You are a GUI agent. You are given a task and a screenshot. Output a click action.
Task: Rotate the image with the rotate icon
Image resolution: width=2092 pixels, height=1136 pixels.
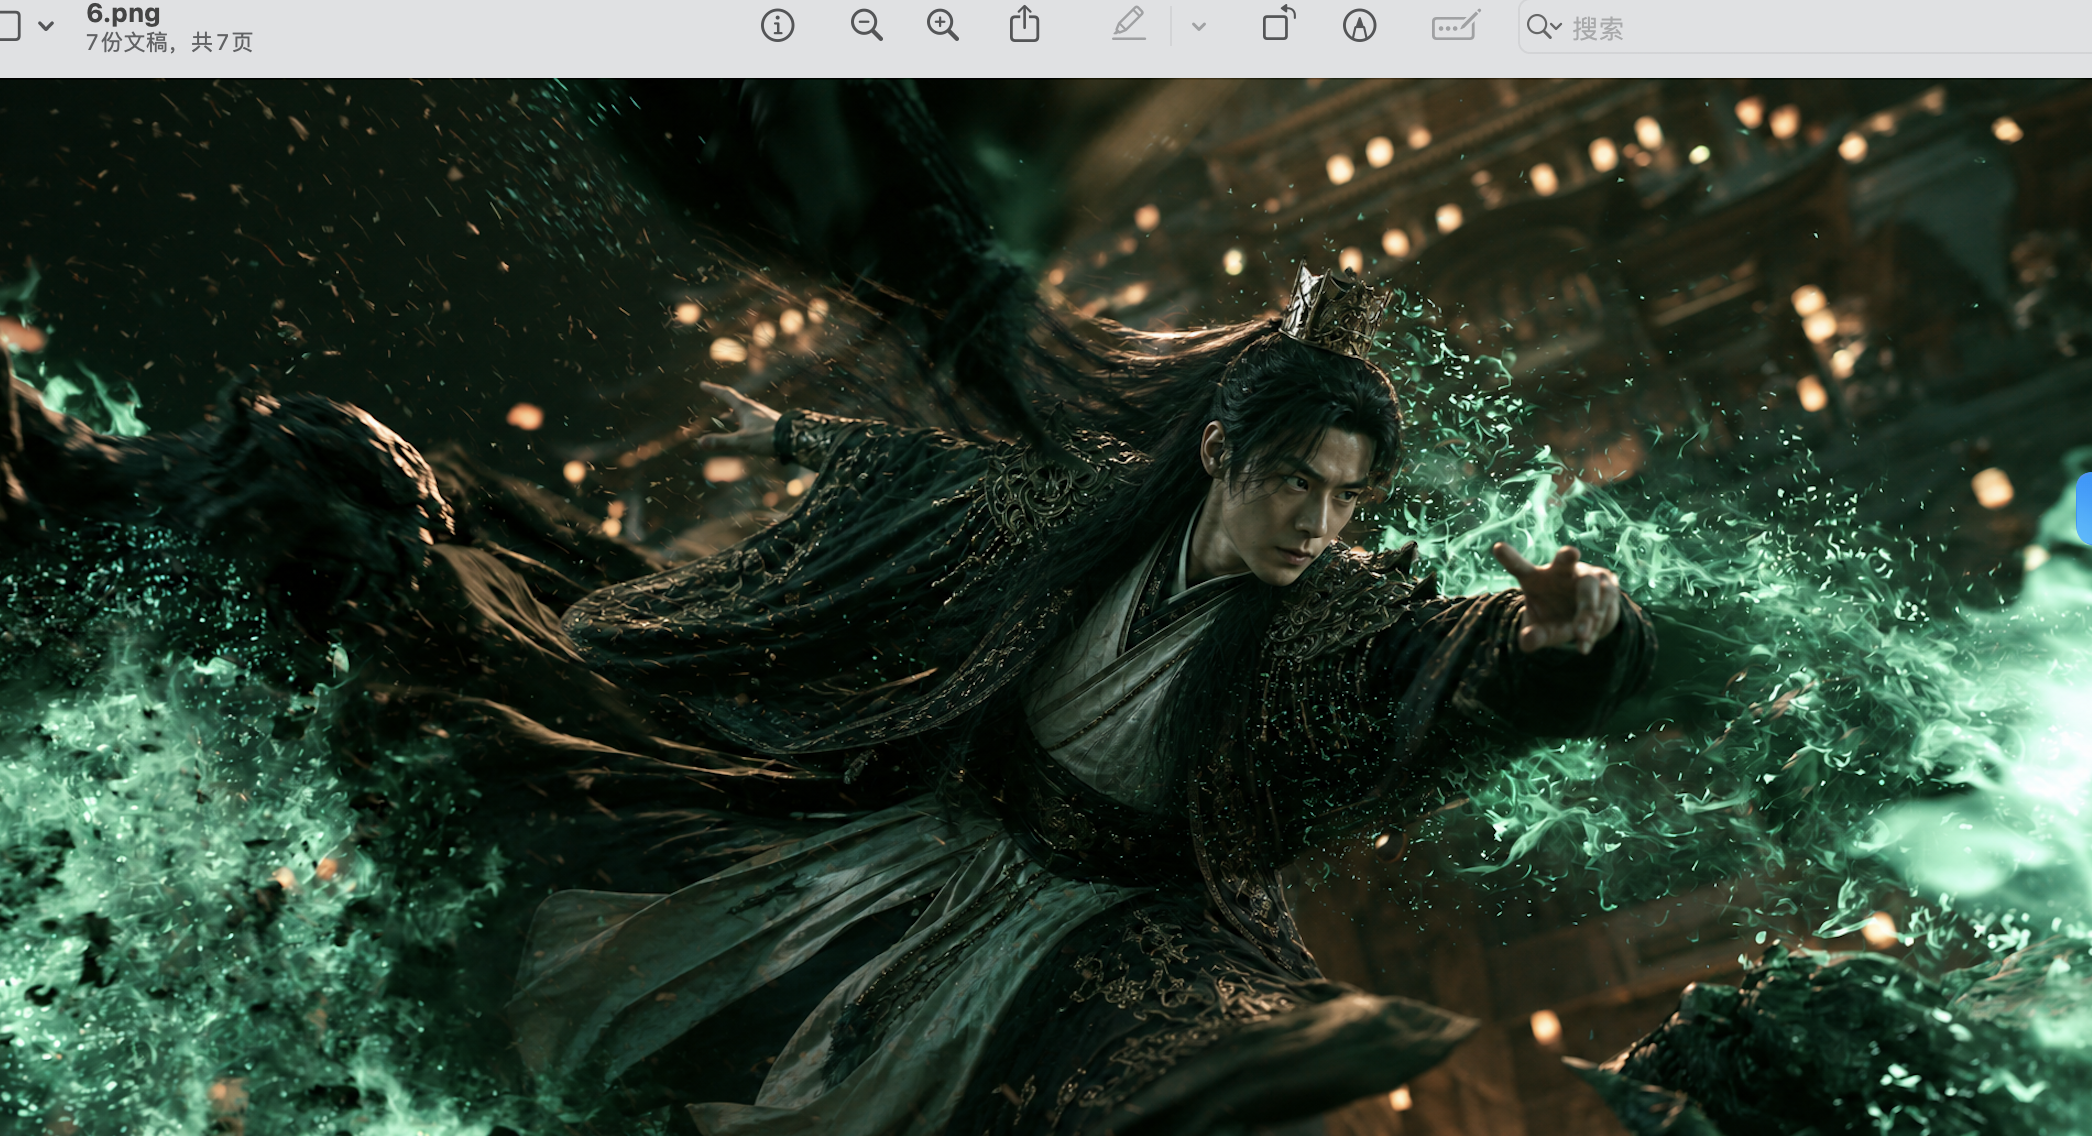click(x=1278, y=24)
